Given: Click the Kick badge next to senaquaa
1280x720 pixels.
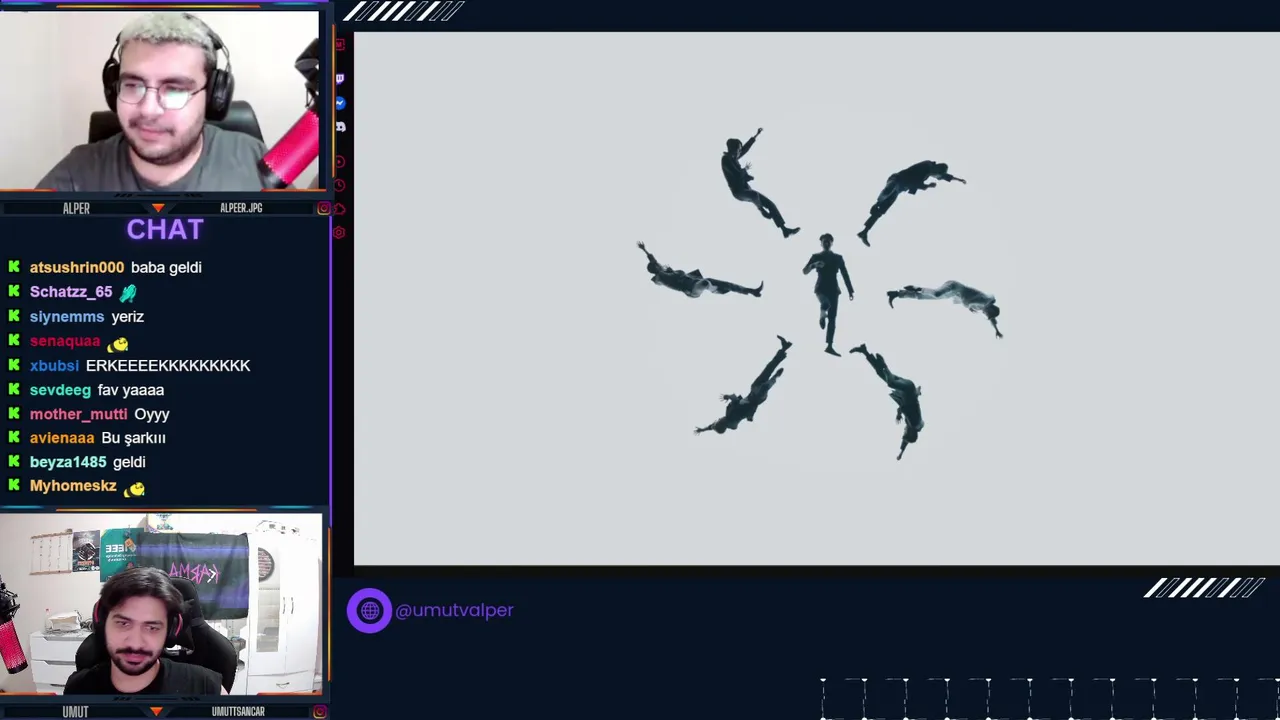Looking at the screenshot, I should (14, 341).
